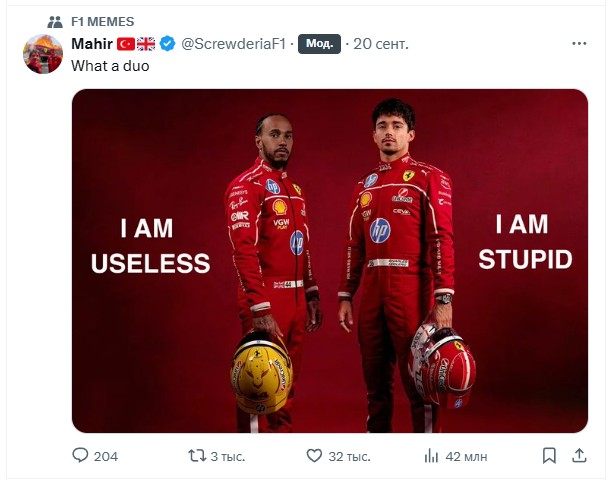Click the '42 млн' views count
The image size is (608, 480).
point(467,457)
